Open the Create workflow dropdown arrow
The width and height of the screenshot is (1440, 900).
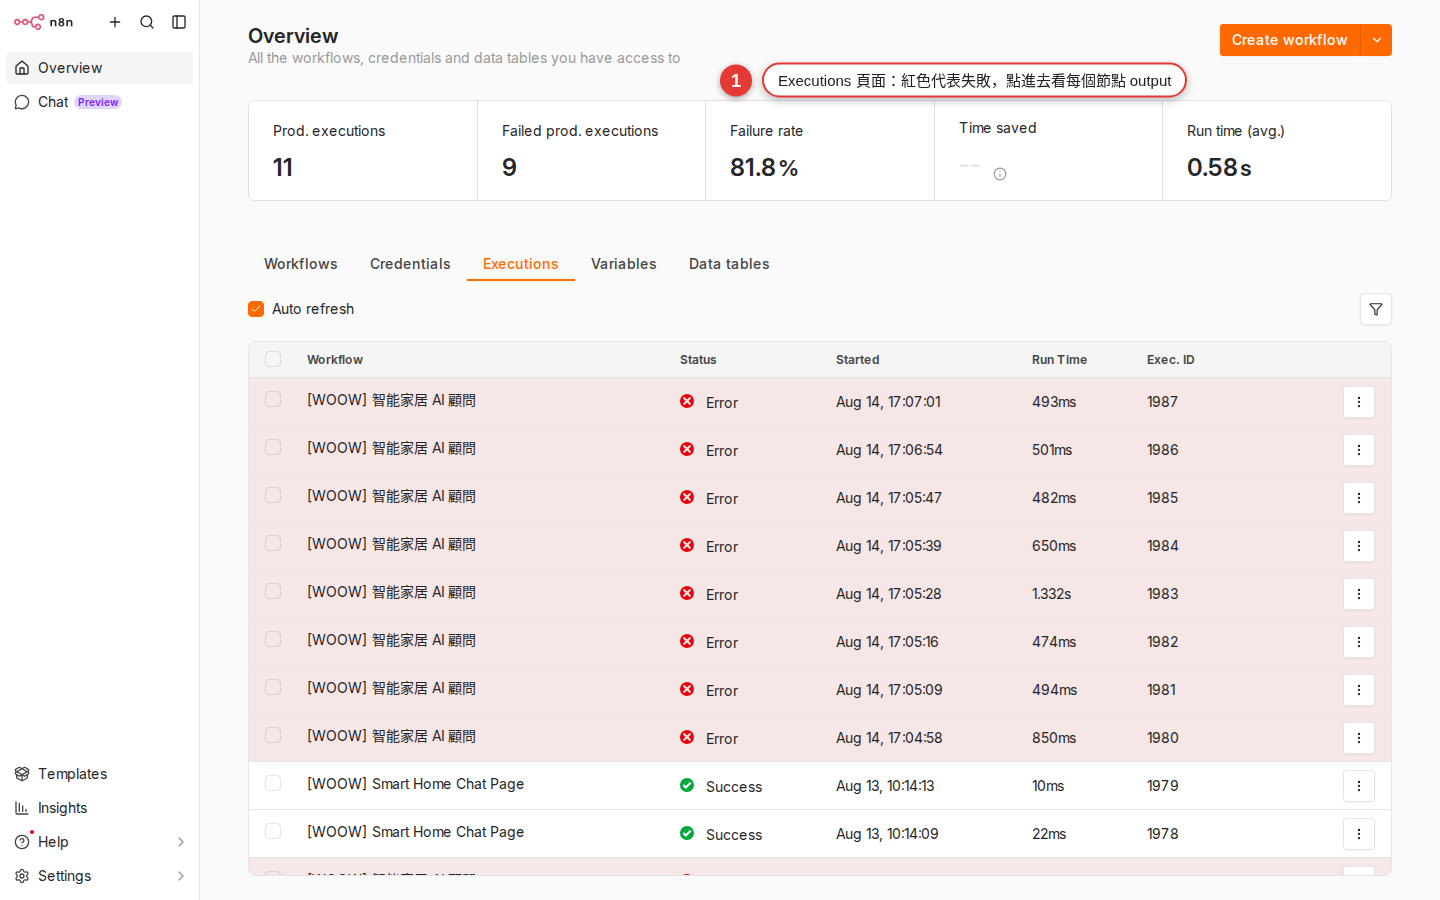point(1377,40)
